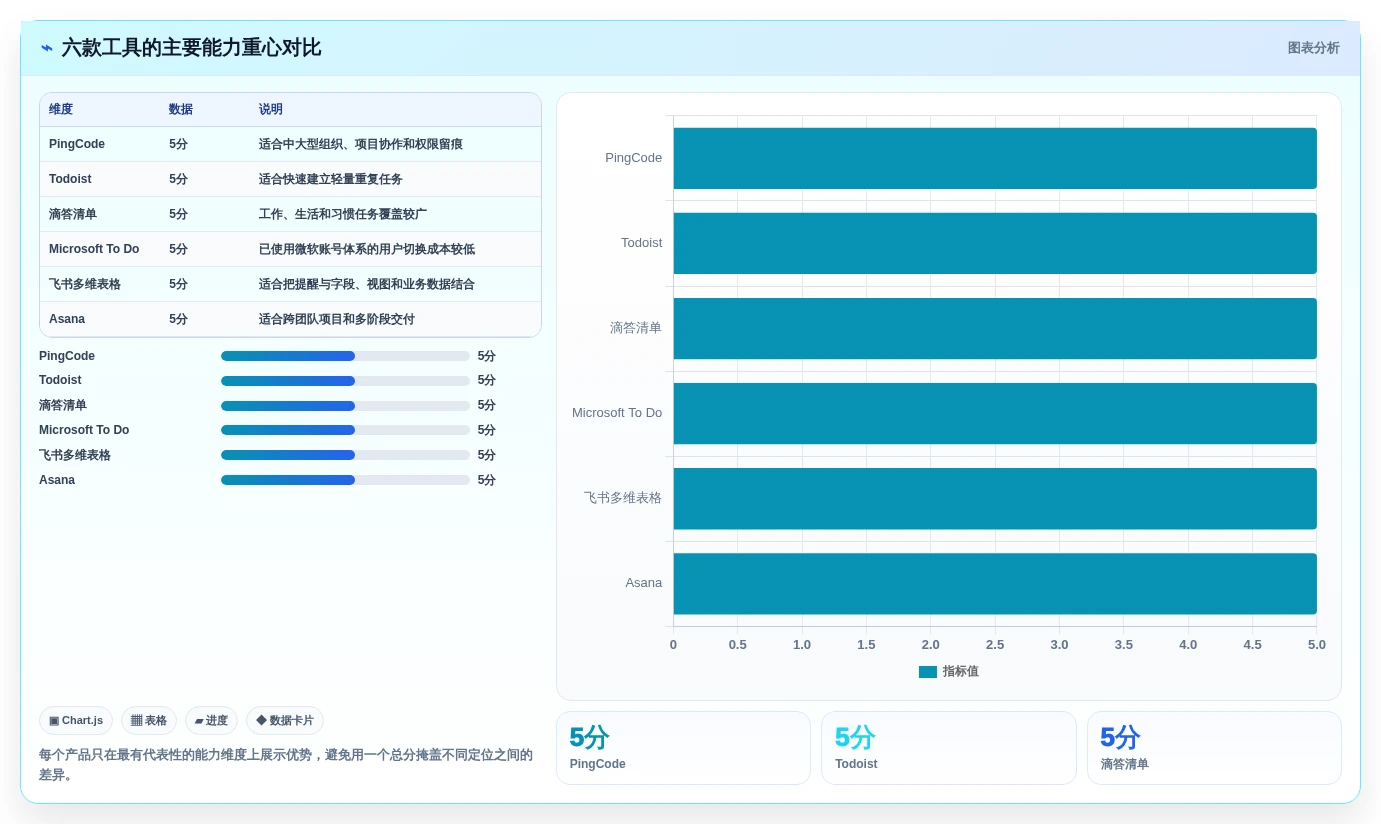The image size is (1381, 824).
Task: Click the Microsoft To Do y-axis label
Action: pos(617,413)
